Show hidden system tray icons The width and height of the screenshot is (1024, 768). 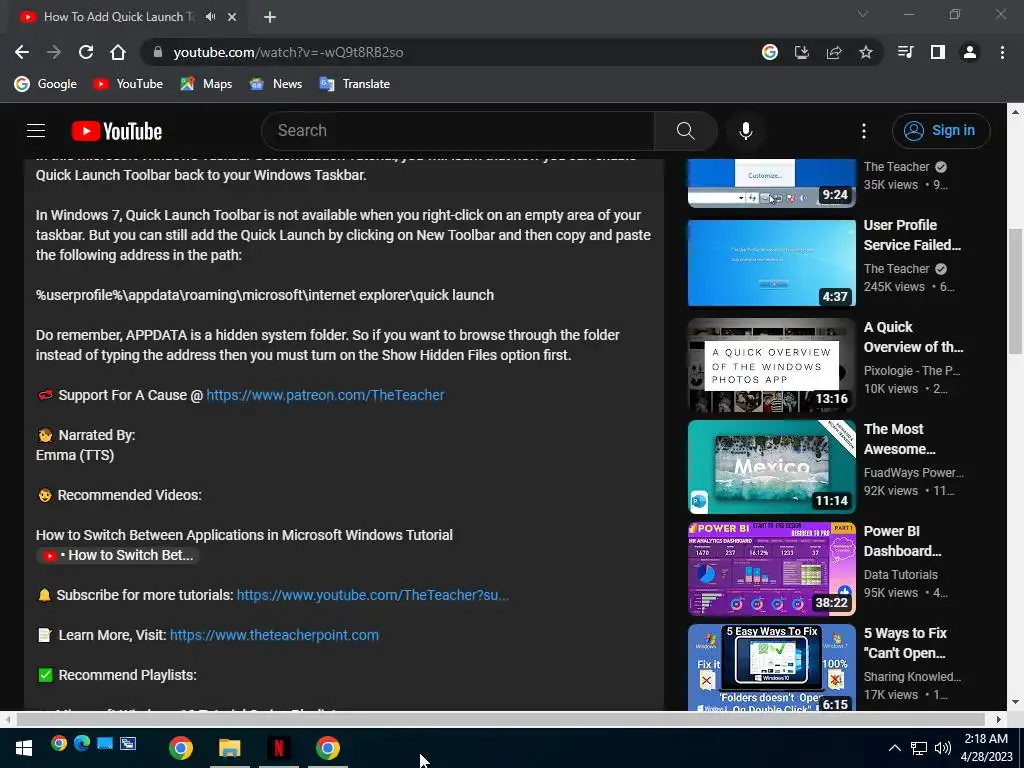tap(895, 748)
